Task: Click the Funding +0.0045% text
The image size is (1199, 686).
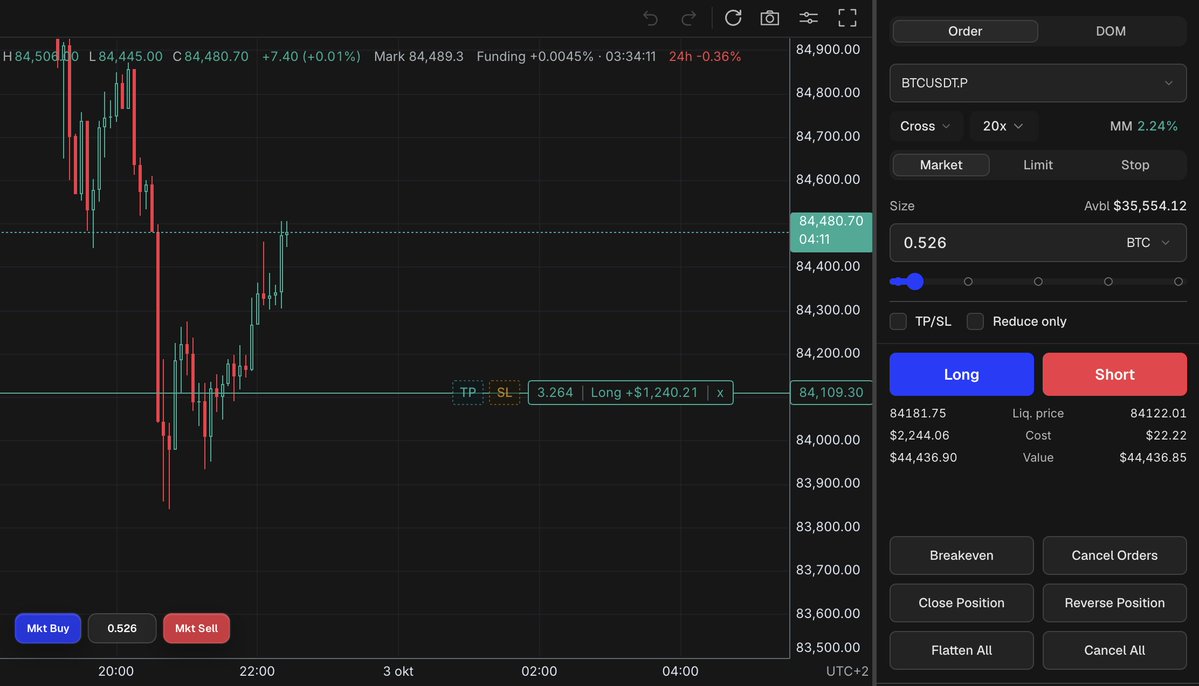Action: point(535,57)
